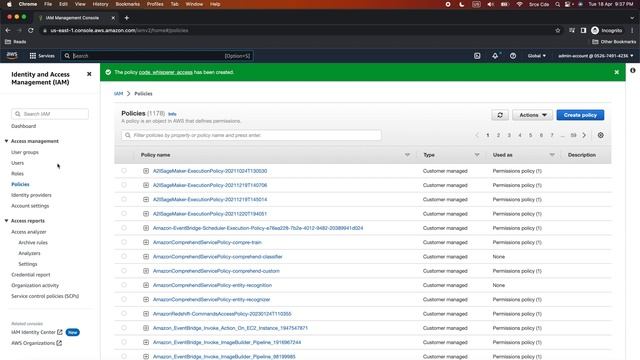This screenshot has height=360, width=640.
Task: Open Chrome's Bookmarks menu
Action: 127,4
